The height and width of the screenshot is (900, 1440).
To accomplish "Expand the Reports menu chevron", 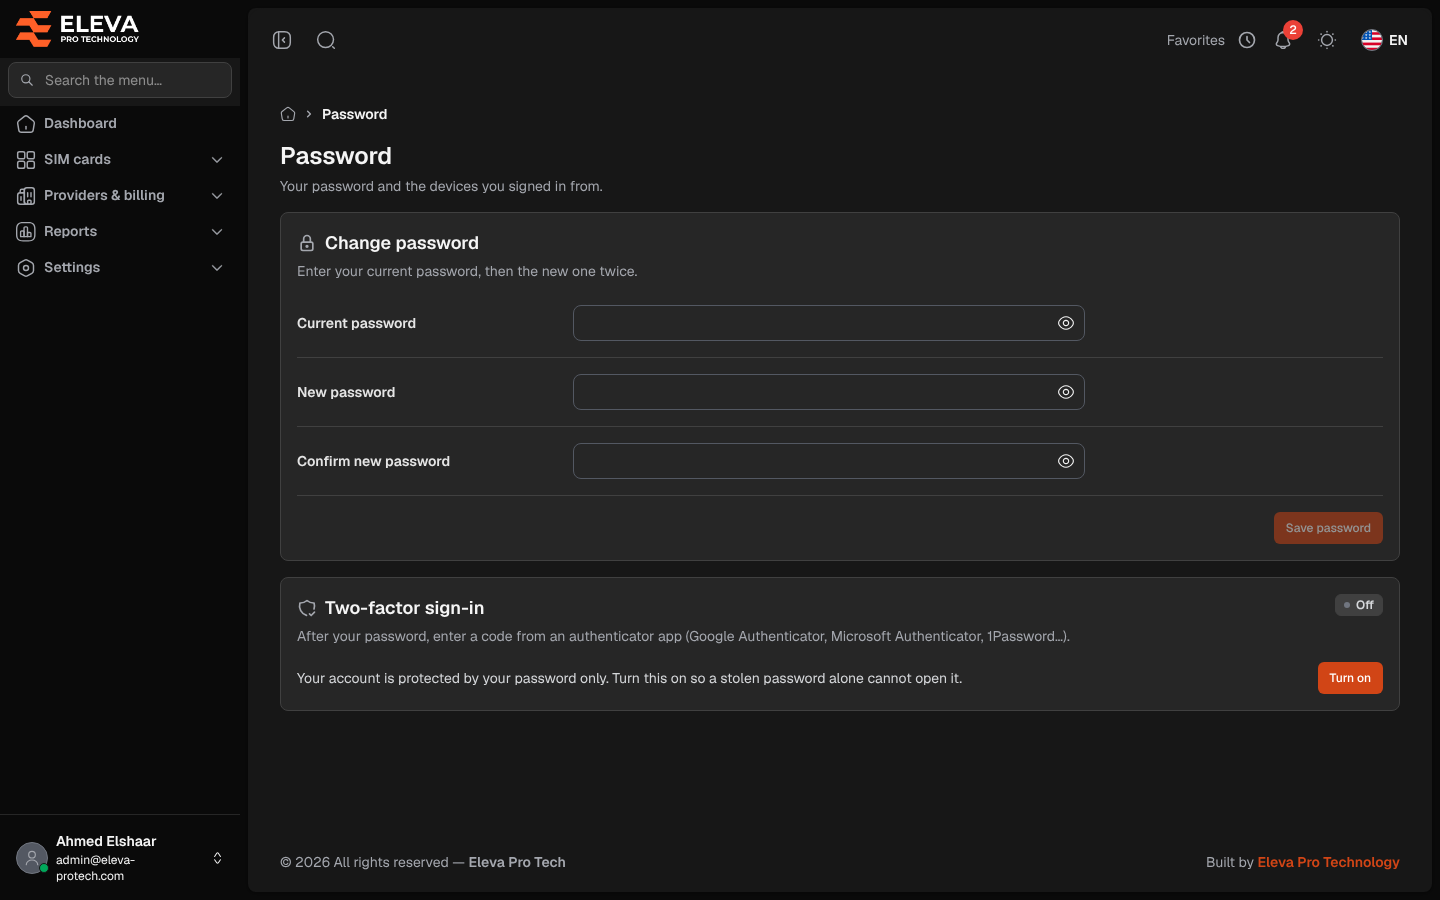I will (217, 231).
